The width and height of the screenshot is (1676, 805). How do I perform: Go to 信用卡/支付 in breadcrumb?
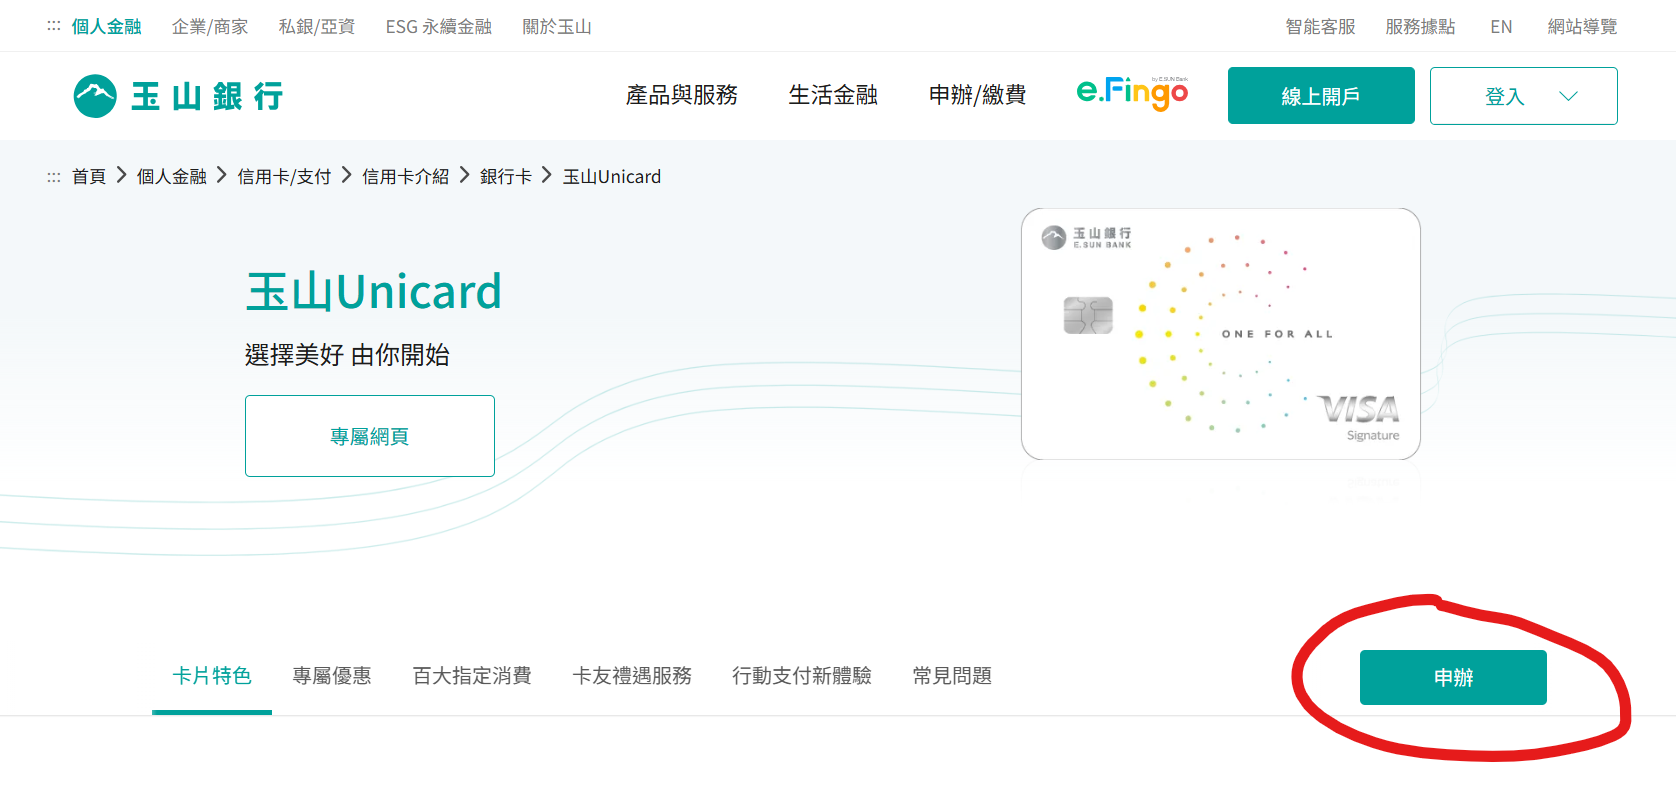[x=284, y=177]
